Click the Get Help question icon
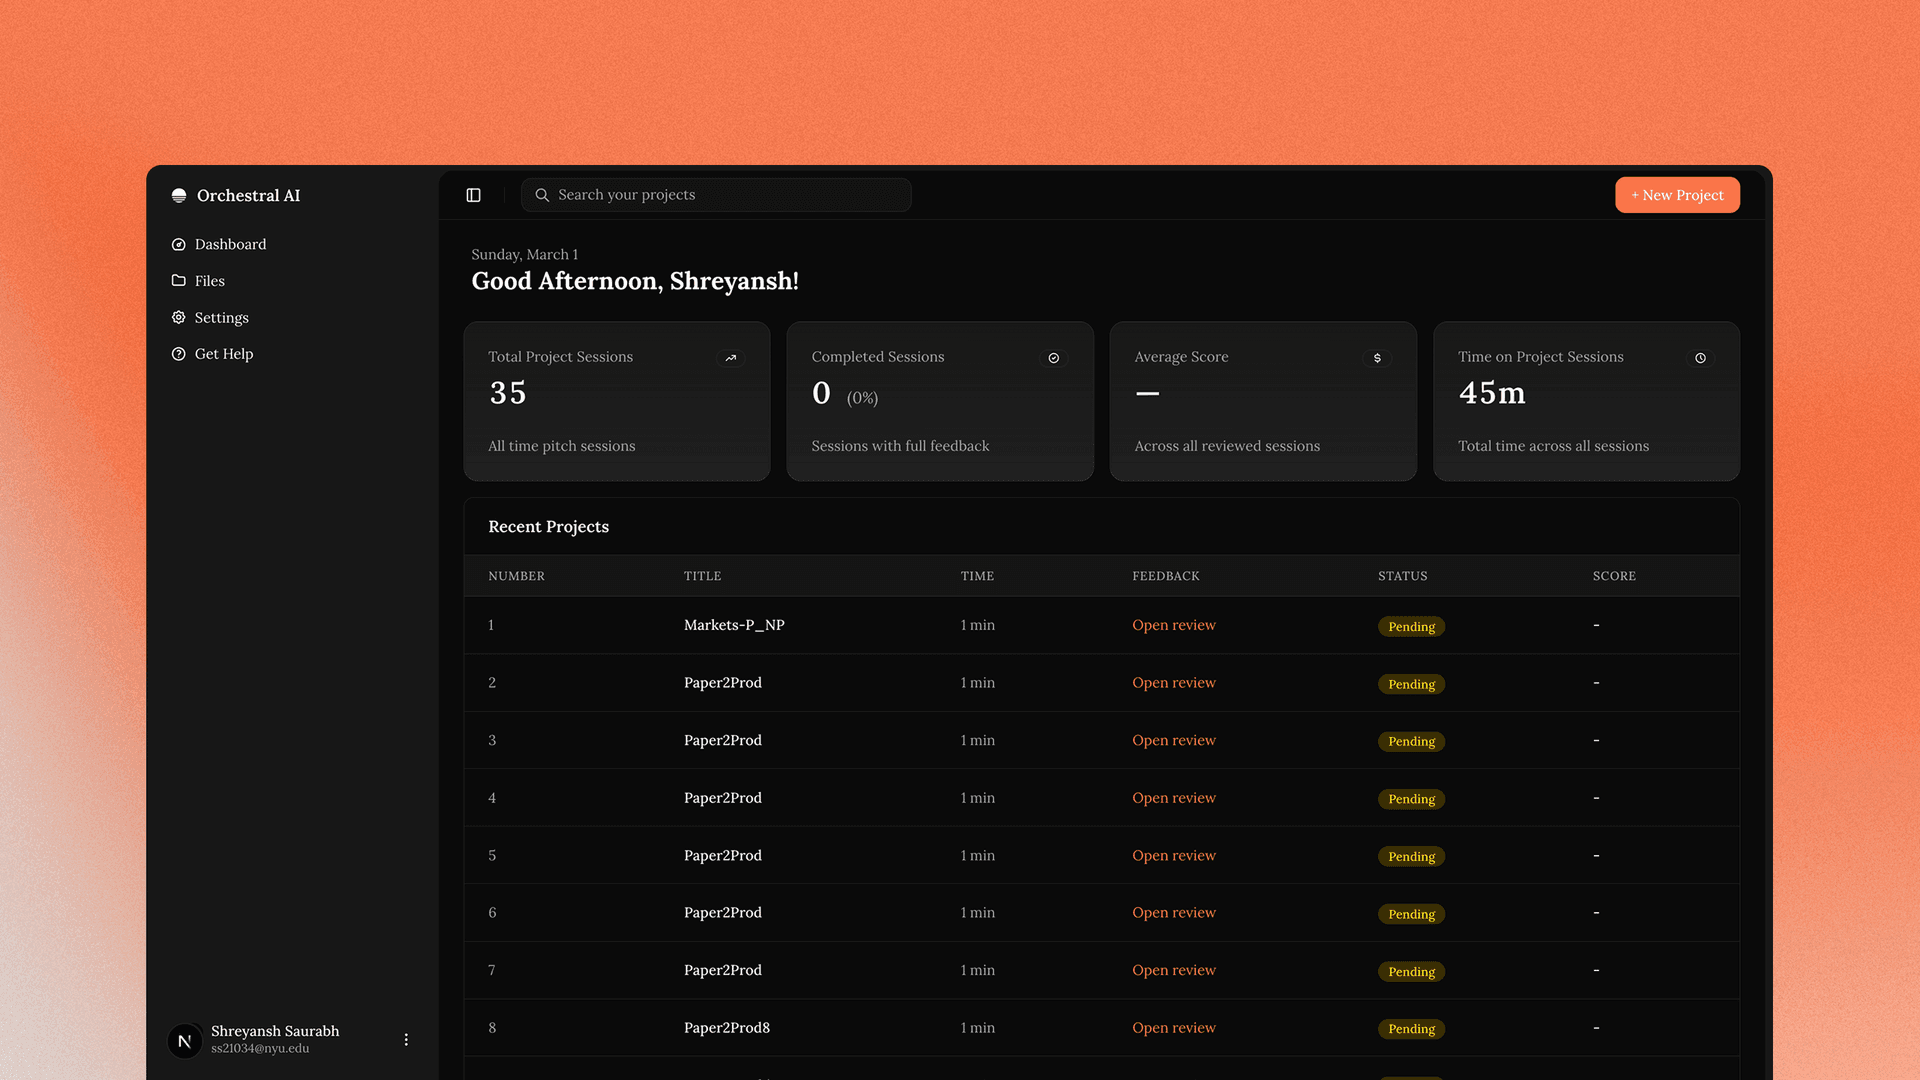The height and width of the screenshot is (1080, 1920). (x=179, y=354)
